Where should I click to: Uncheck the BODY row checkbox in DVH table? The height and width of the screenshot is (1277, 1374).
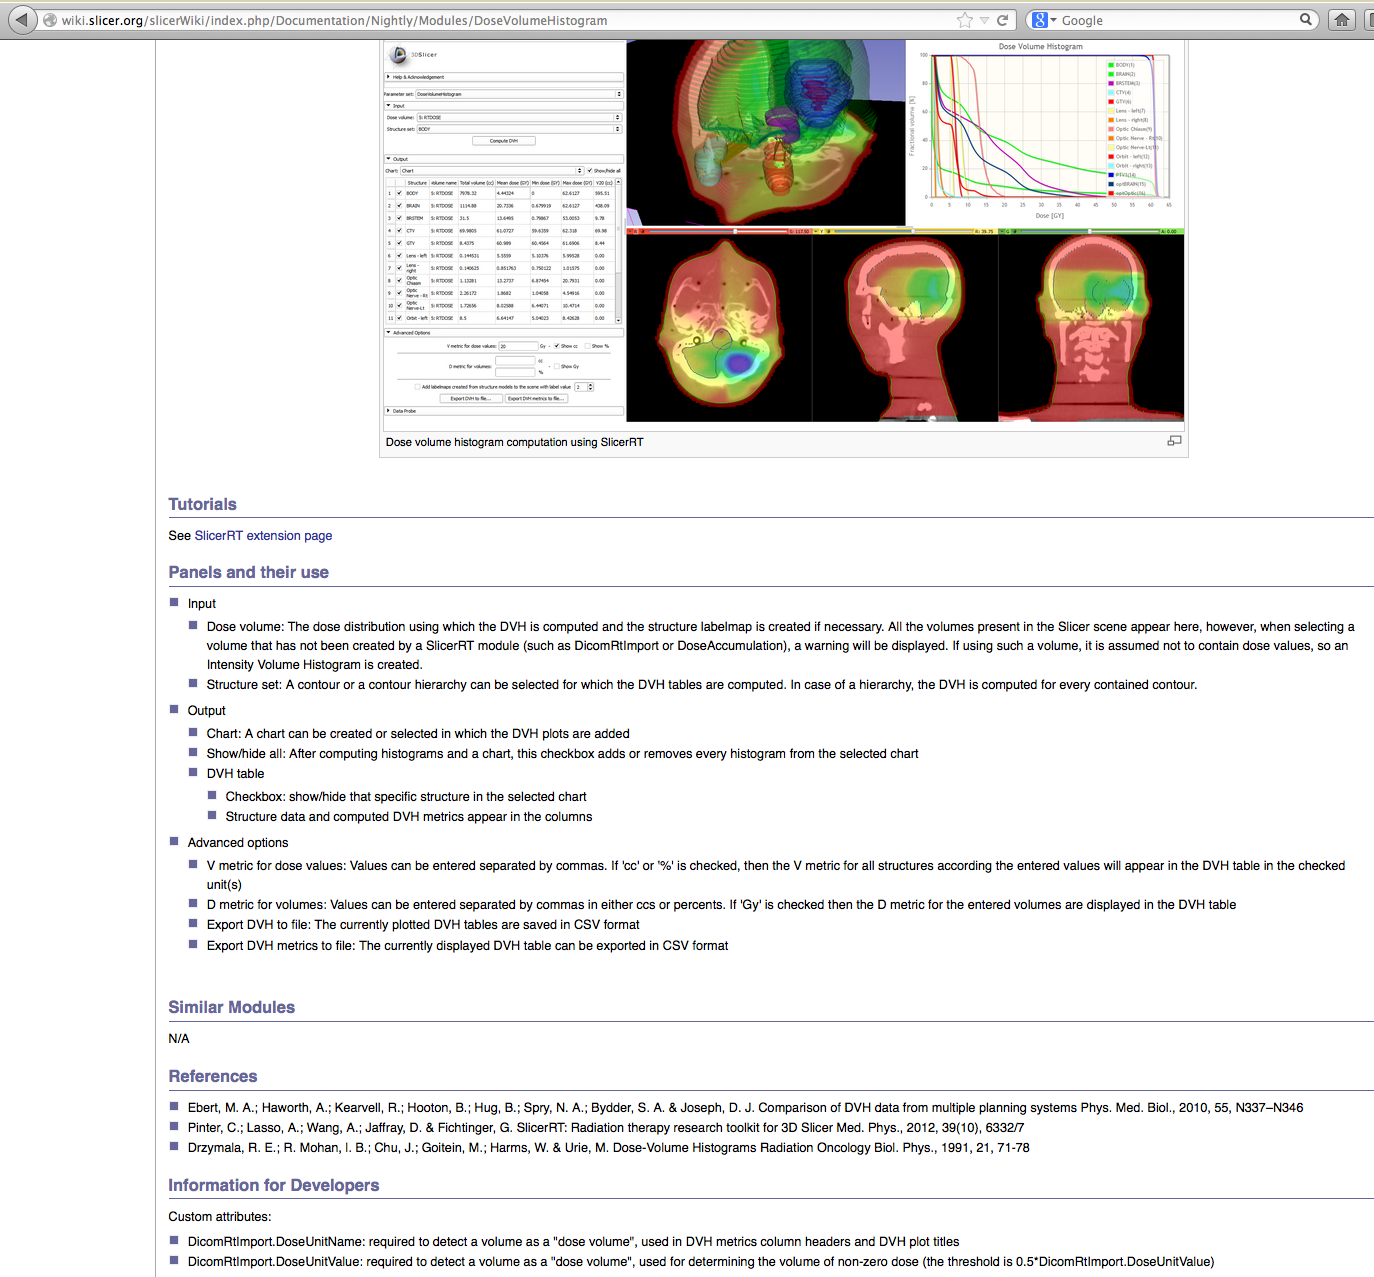[399, 193]
